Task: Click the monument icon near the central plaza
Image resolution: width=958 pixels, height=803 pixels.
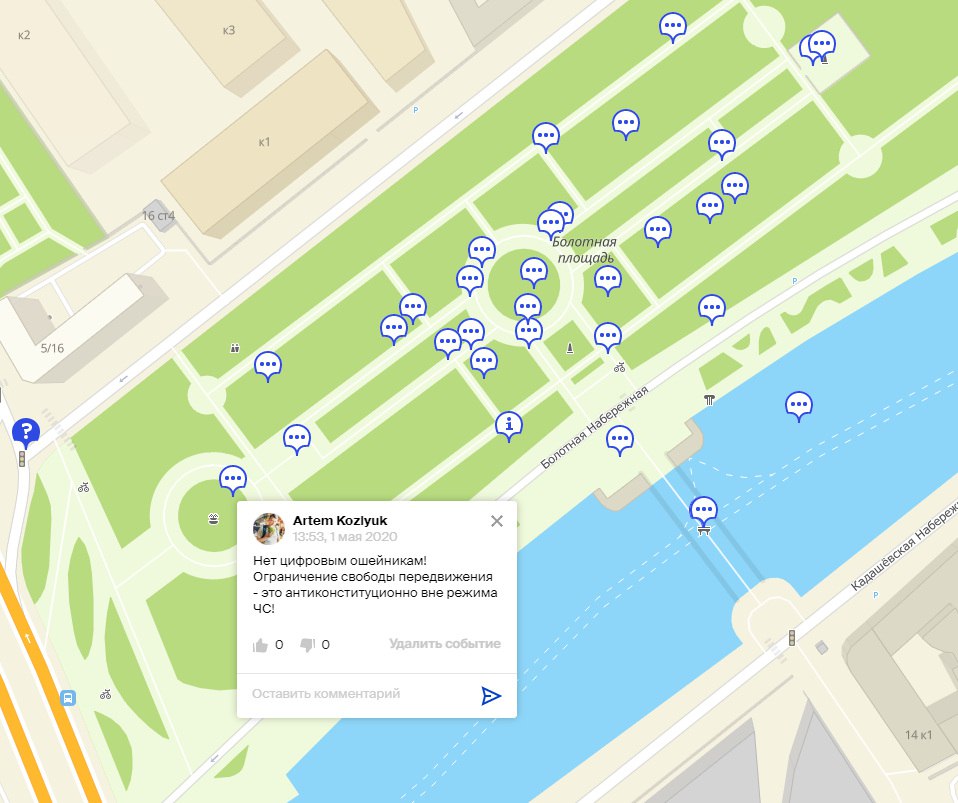Action: click(570, 348)
